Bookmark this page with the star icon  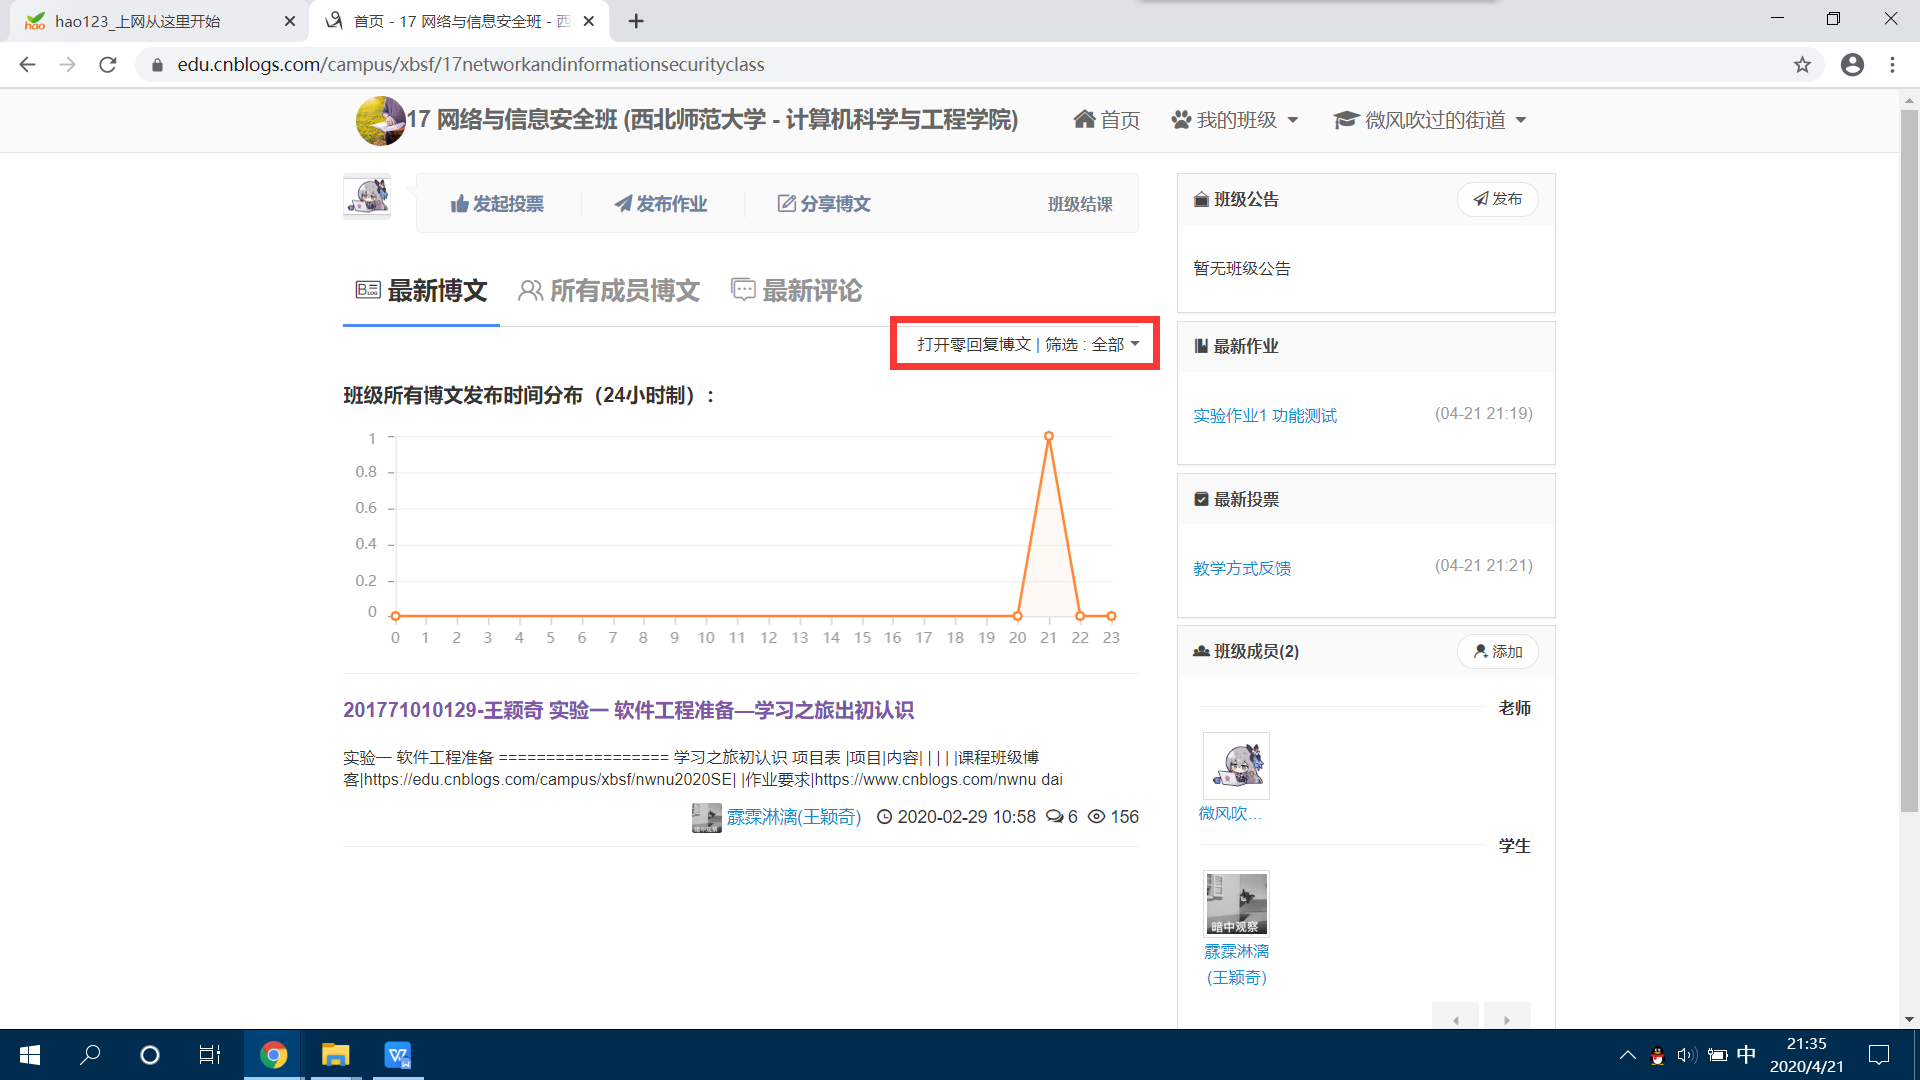click(x=1802, y=65)
